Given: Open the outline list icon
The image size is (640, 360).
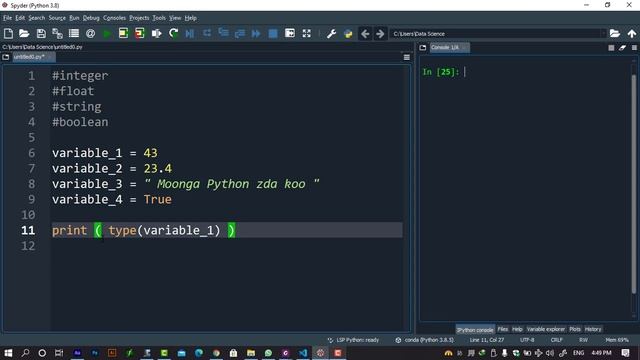Looking at the screenshot, I should [74, 33].
